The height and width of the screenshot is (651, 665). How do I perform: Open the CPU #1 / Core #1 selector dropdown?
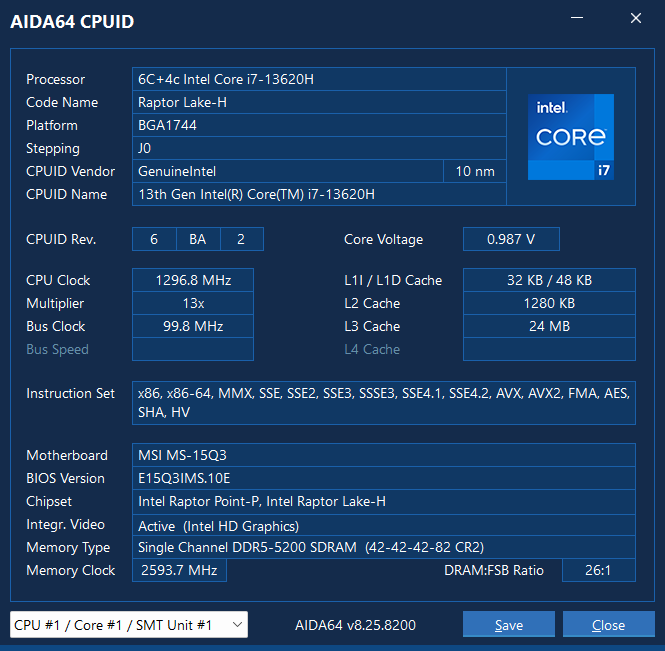point(129,625)
